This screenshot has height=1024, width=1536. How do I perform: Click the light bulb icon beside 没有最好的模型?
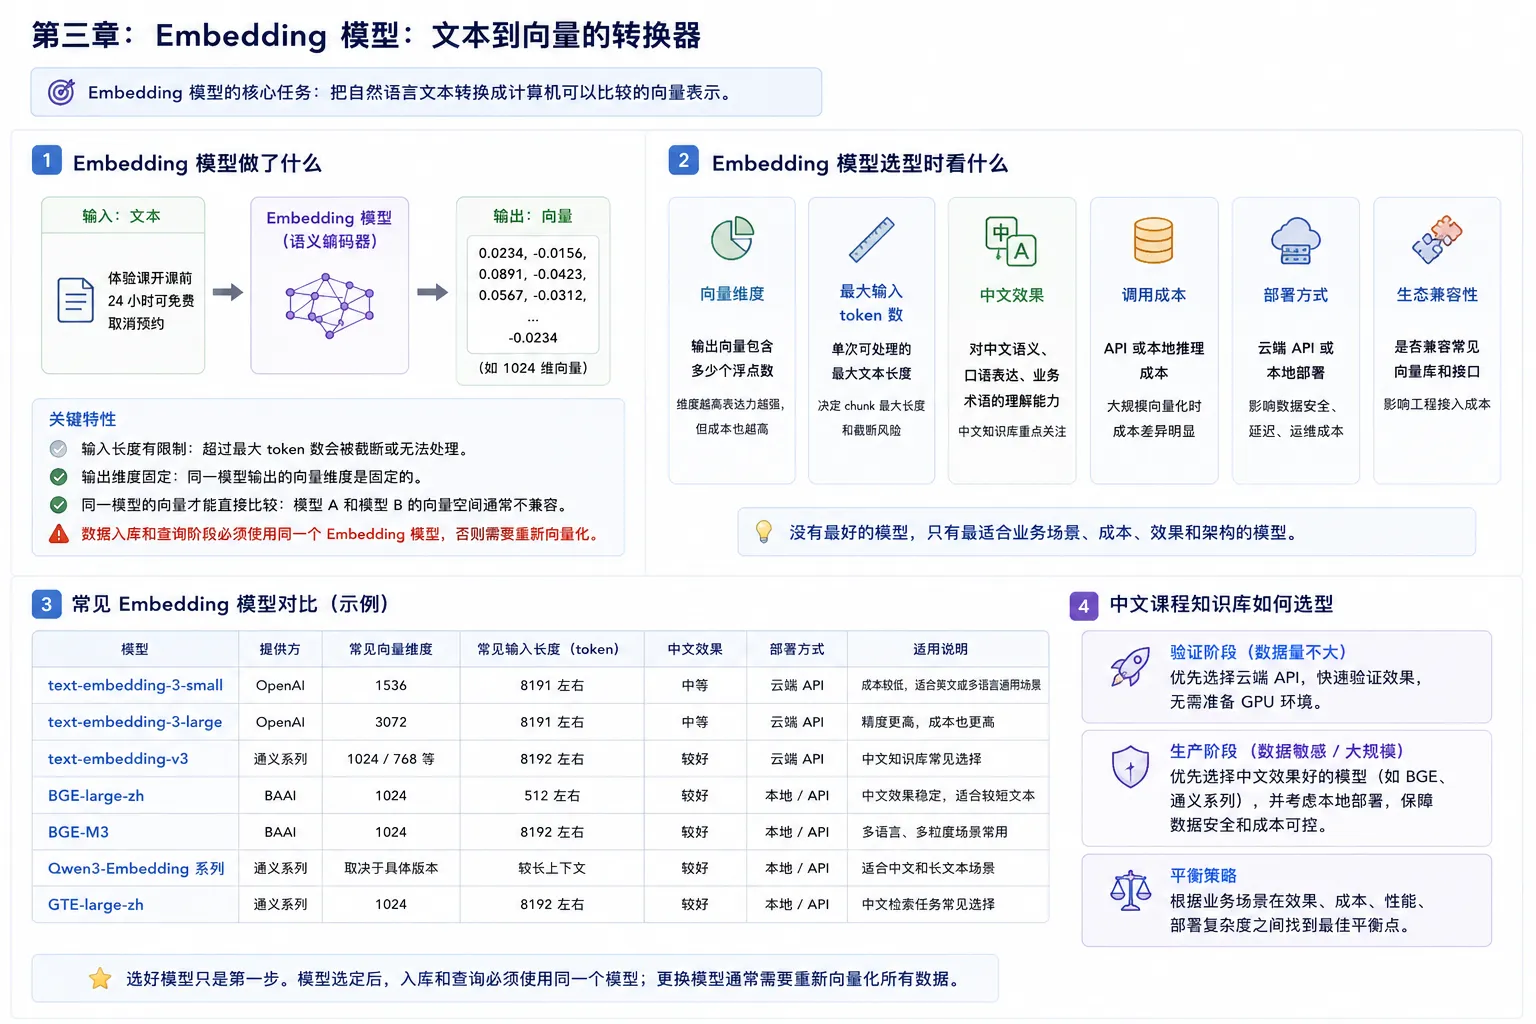(x=764, y=532)
